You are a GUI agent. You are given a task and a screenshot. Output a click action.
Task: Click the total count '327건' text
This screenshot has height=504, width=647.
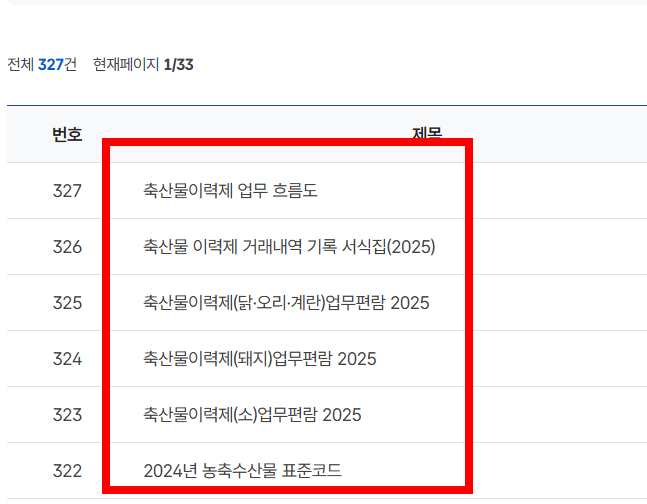coord(57,65)
